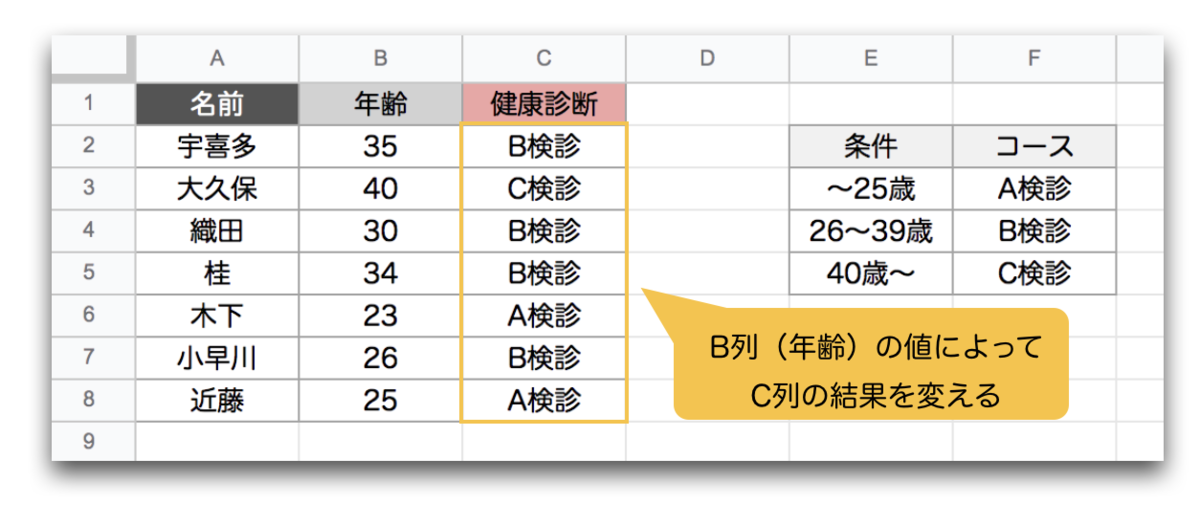Select cell containing 木下
This screenshot has width=1200, height=524.
217,315
